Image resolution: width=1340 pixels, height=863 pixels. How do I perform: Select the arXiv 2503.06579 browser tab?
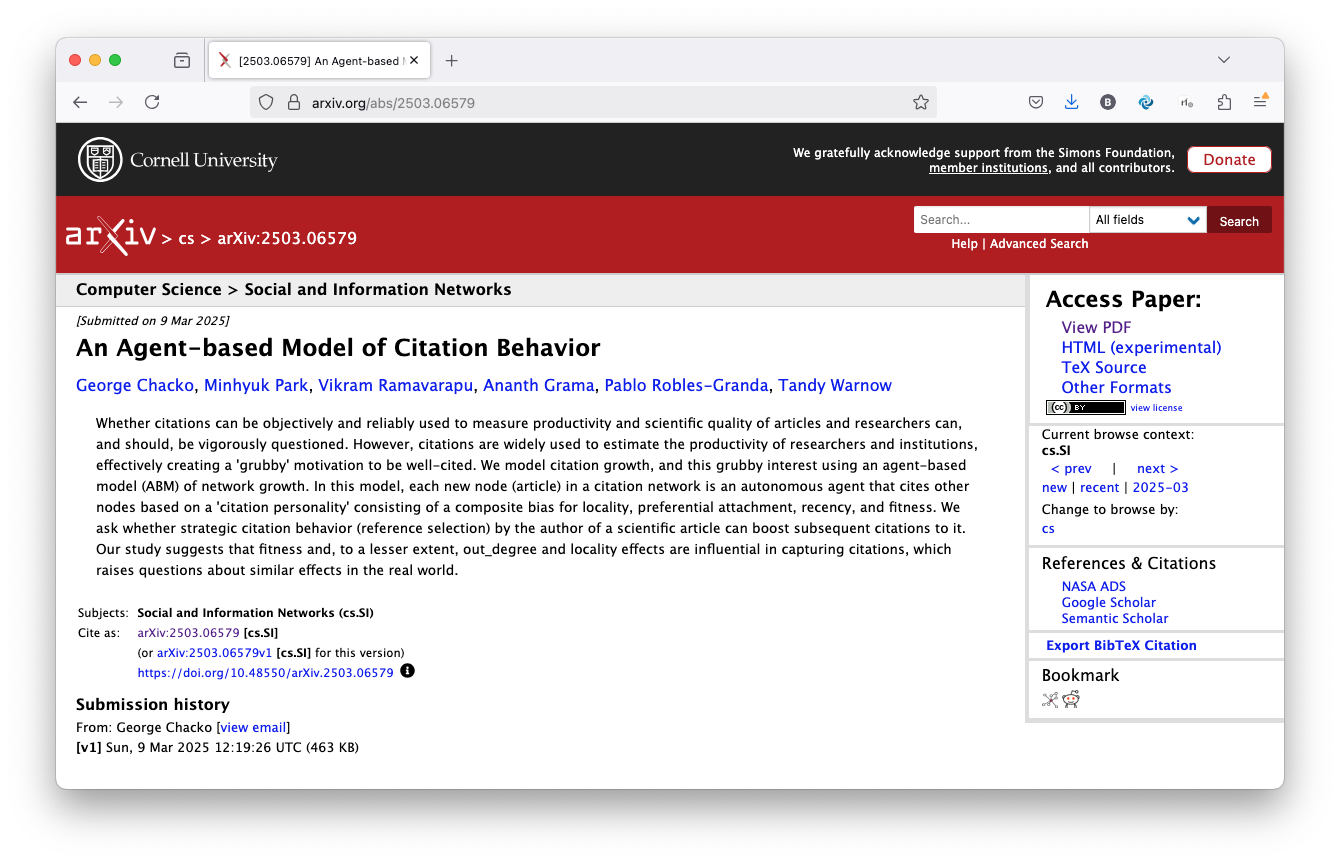pyautogui.click(x=319, y=61)
